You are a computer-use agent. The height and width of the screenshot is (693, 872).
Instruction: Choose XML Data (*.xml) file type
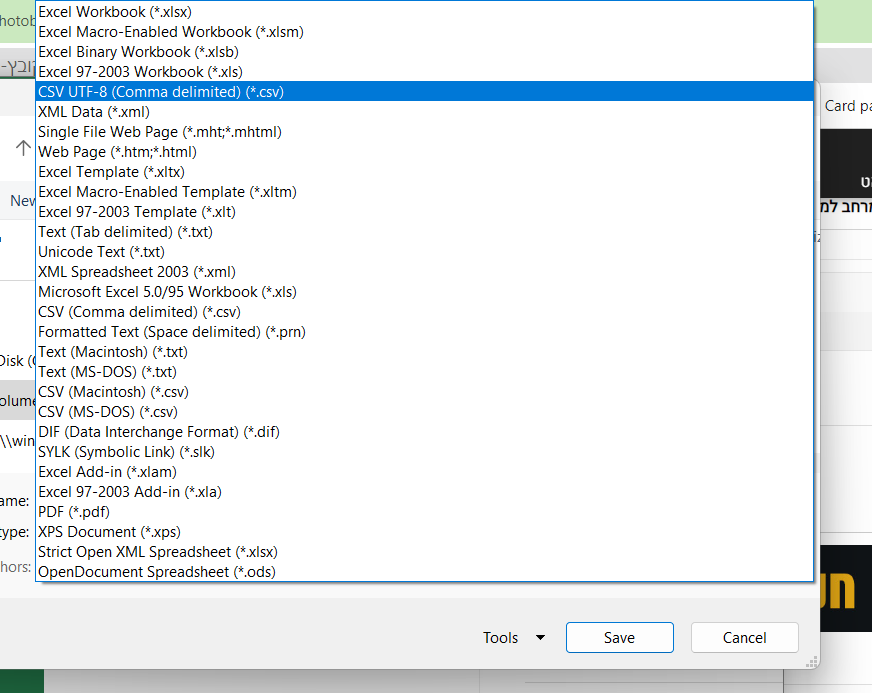click(x=93, y=112)
